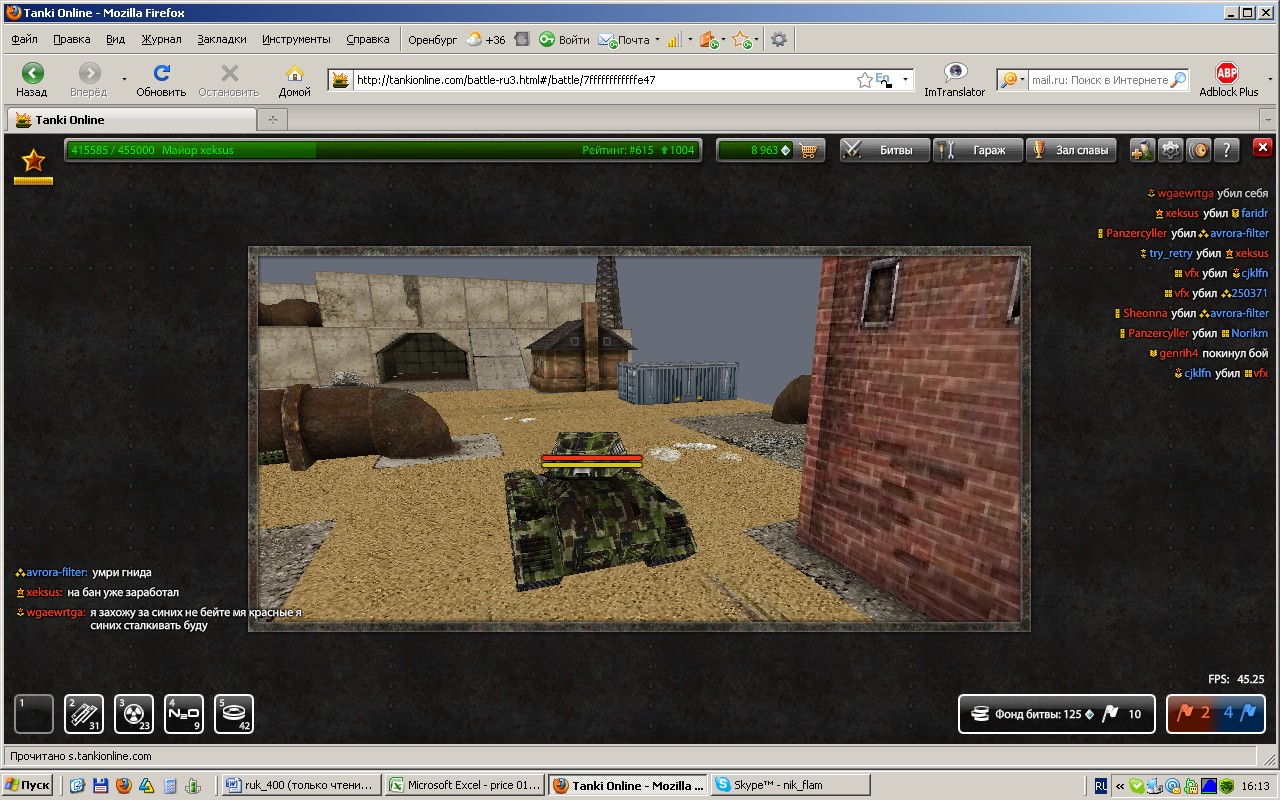Click the experience progress bar
Screen dimensions: 1280x800
[x=382, y=150]
